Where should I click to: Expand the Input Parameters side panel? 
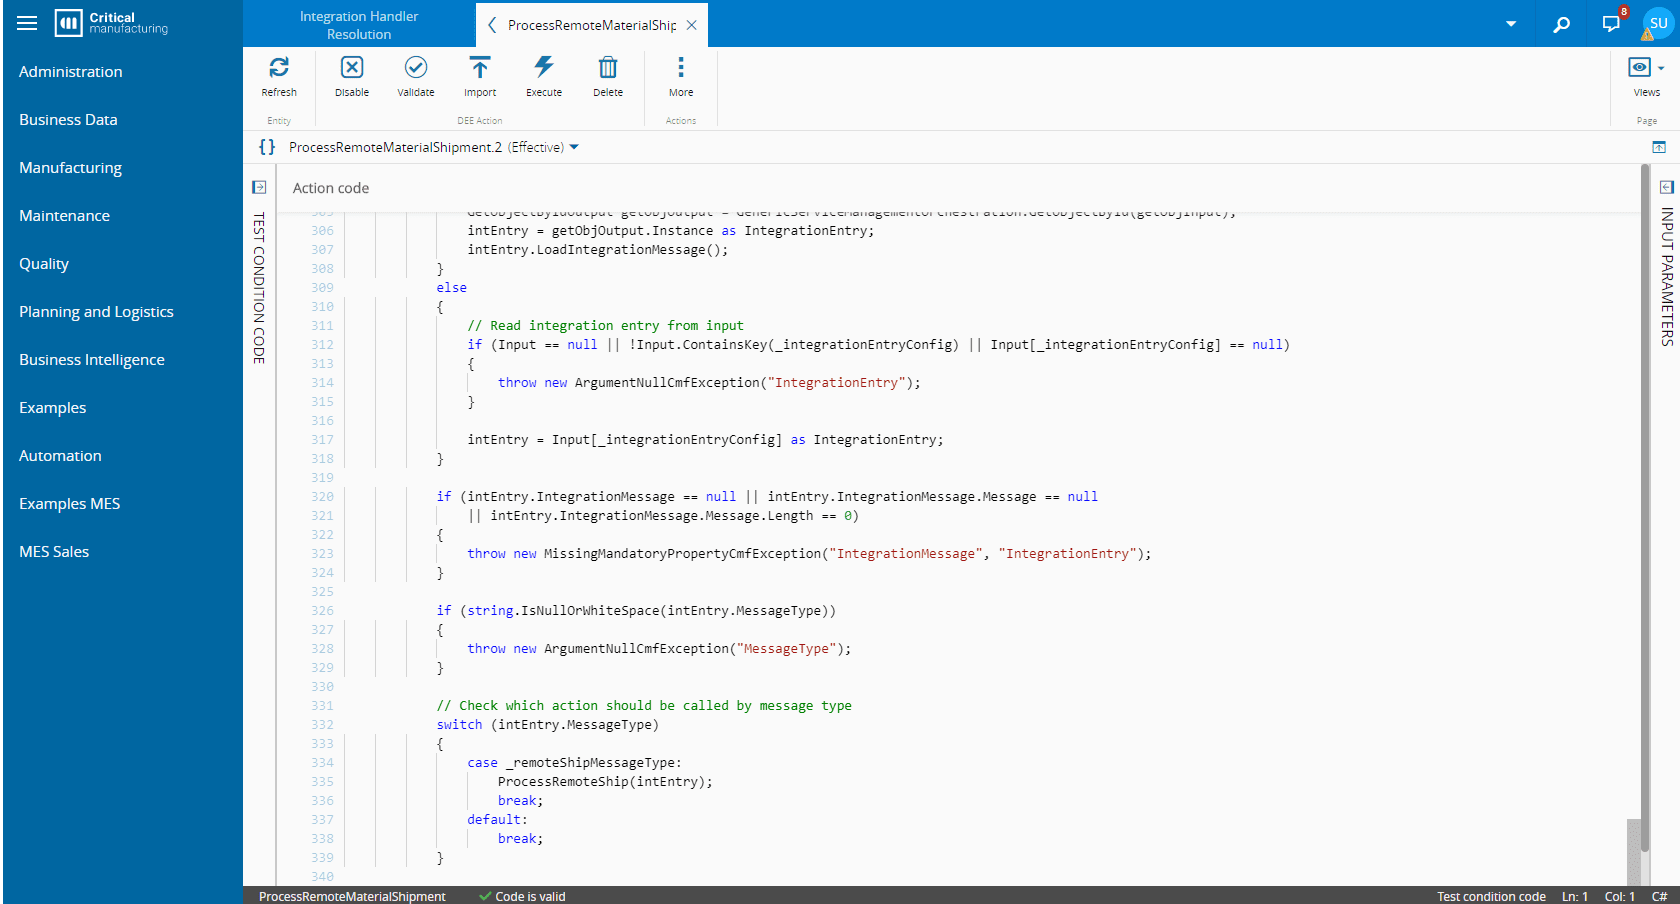[x=1667, y=187]
